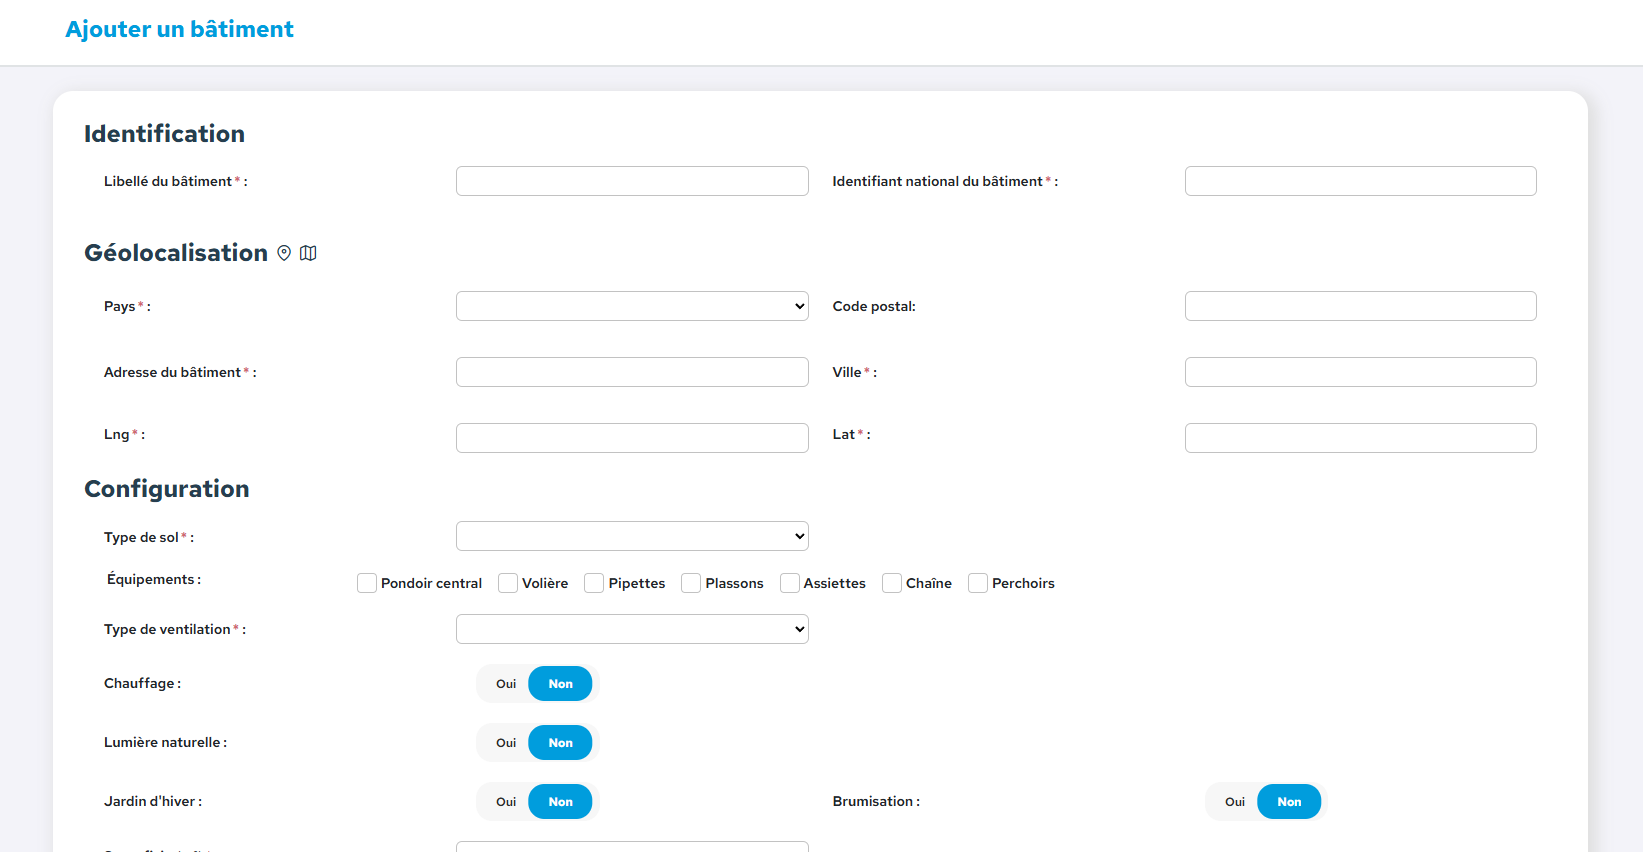The width and height of the screenshot is (1643, 852).
Task: Click the map icon beside Géolocalisation
Action: [308, 253]
